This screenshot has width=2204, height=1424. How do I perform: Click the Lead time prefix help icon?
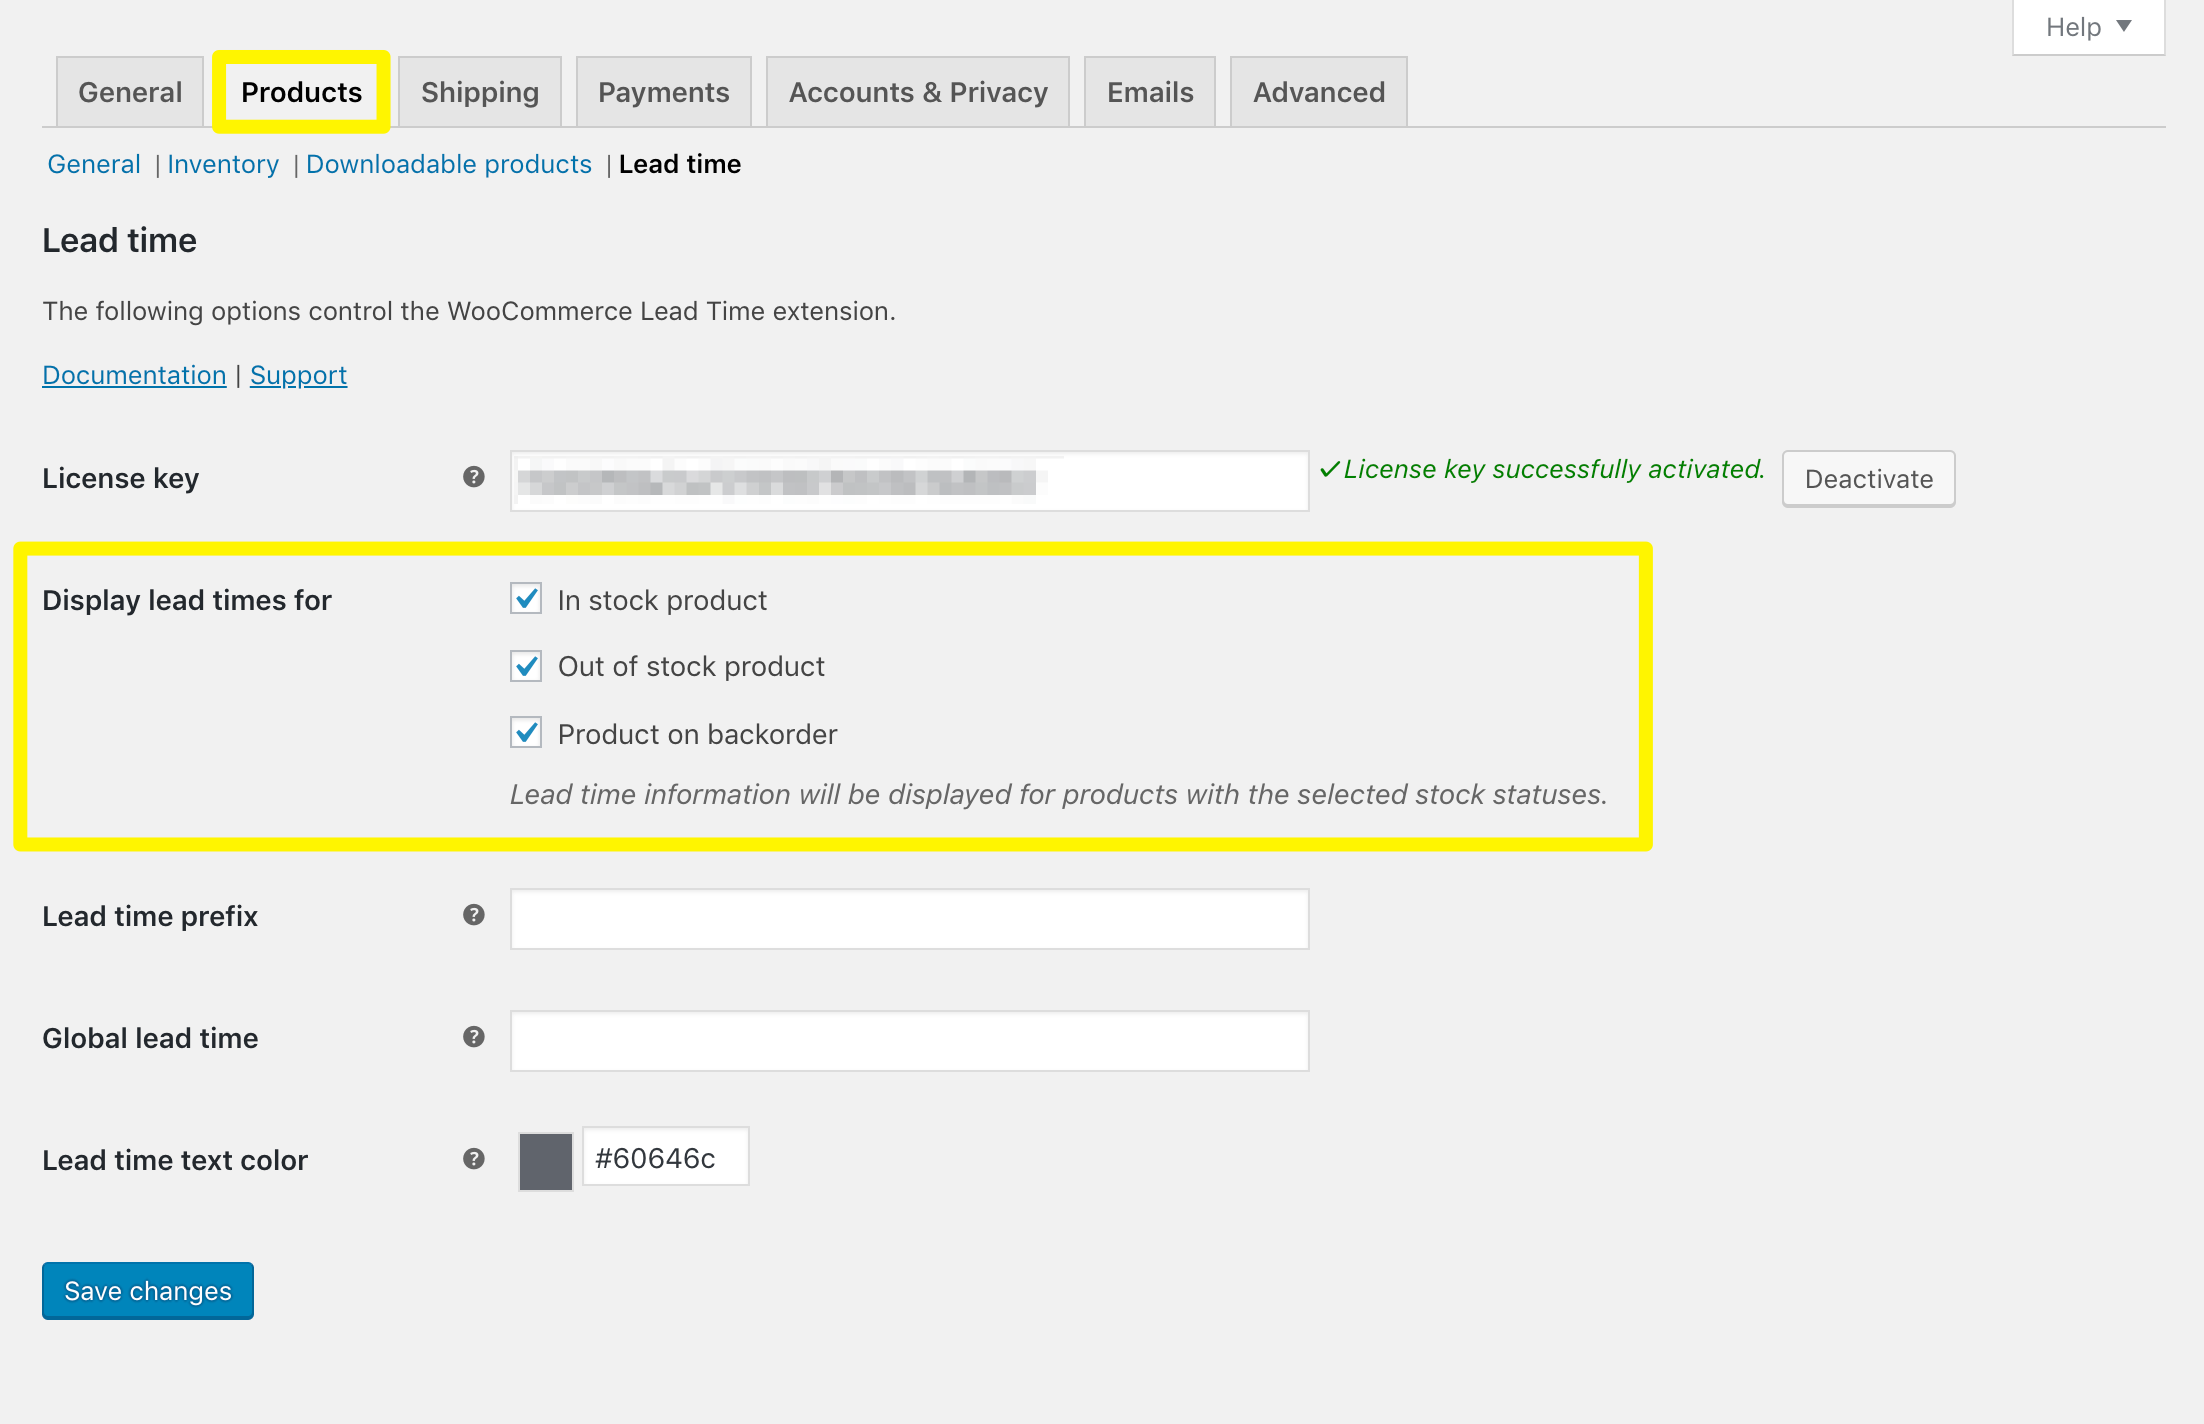coord(474,915)
